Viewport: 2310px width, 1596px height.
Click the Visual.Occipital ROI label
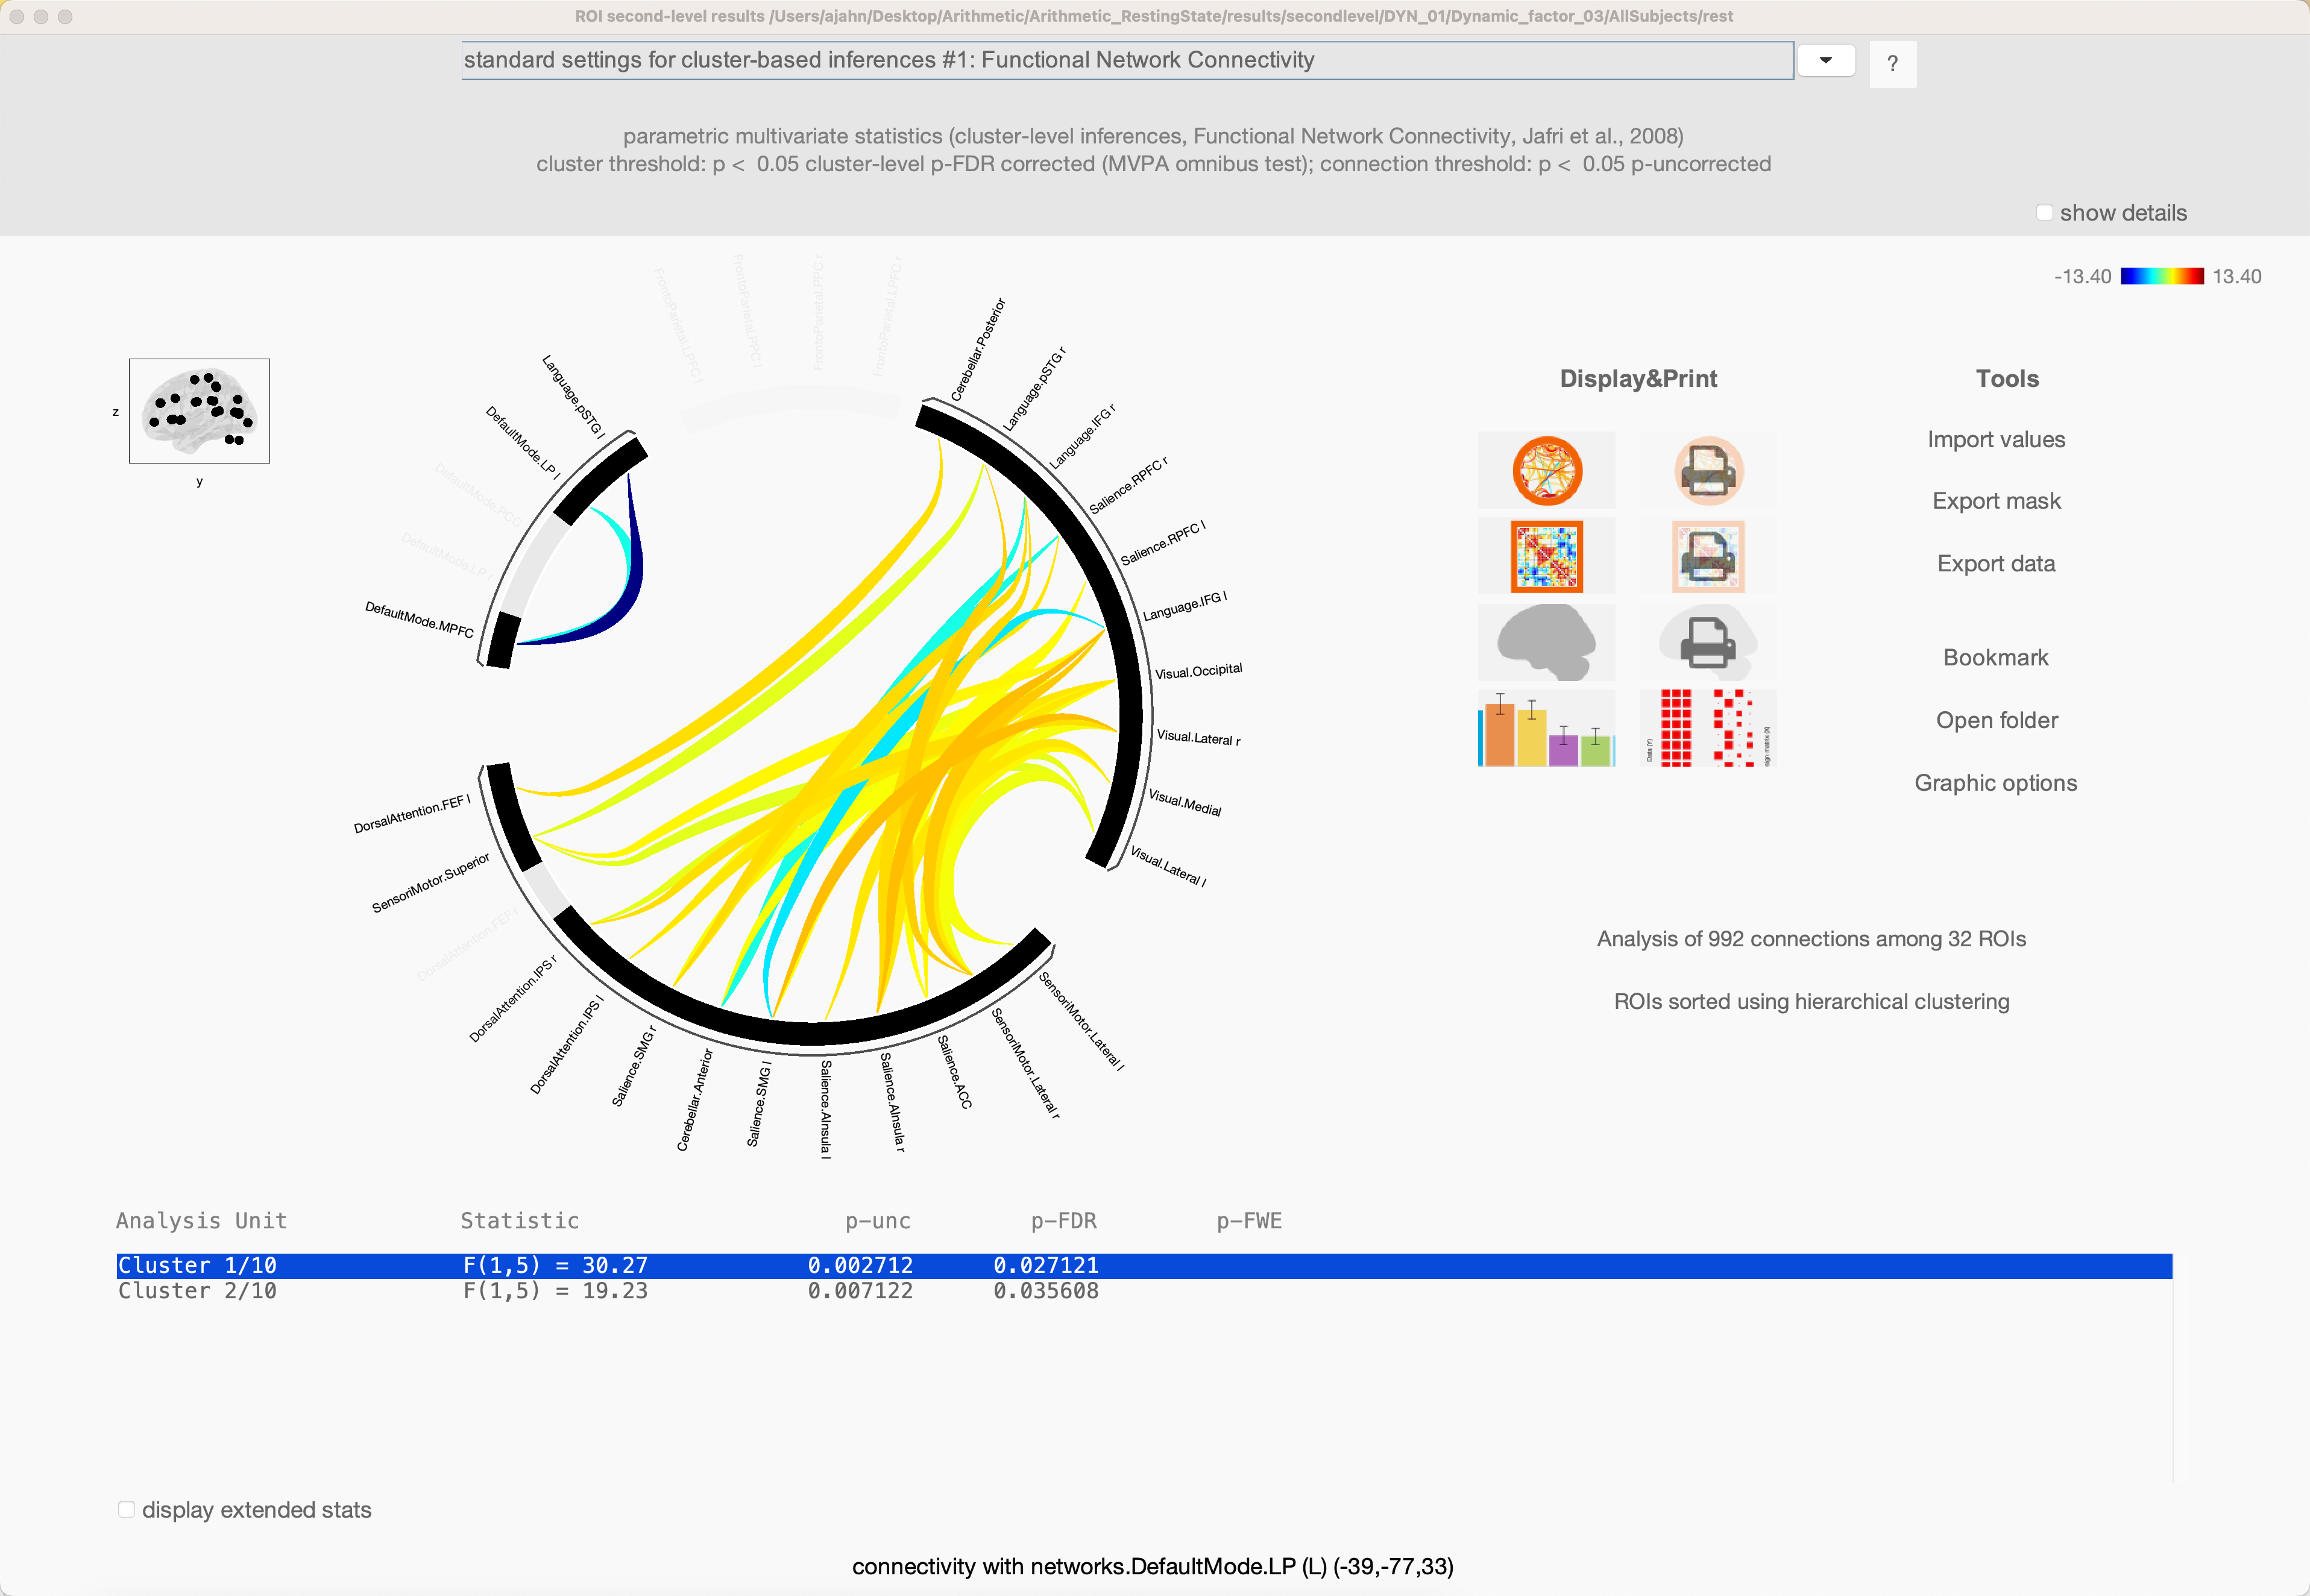pyautogui.click(x=1198, y=671)
